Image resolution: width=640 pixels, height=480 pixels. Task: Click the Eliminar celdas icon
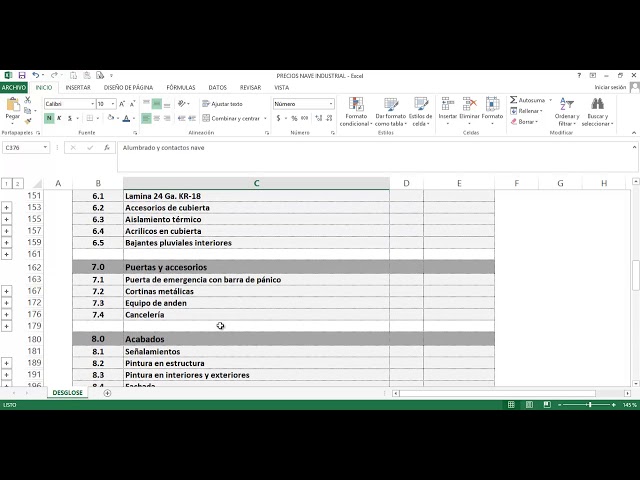[470, 104]
